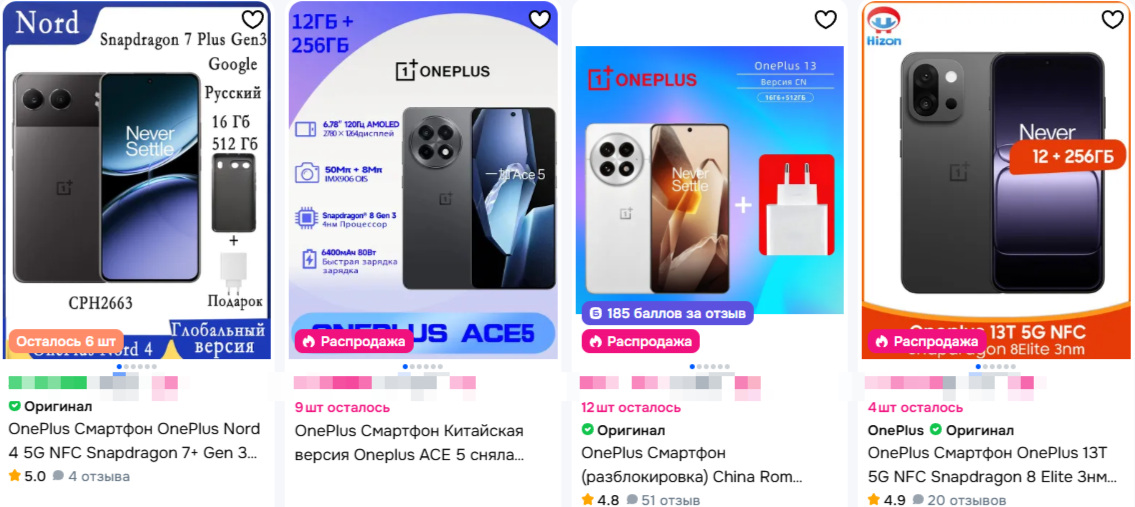Click 'Распродажа' badge on ACE5 card
Viewport: 1135px width, 507px height.
tap(354, 341)
